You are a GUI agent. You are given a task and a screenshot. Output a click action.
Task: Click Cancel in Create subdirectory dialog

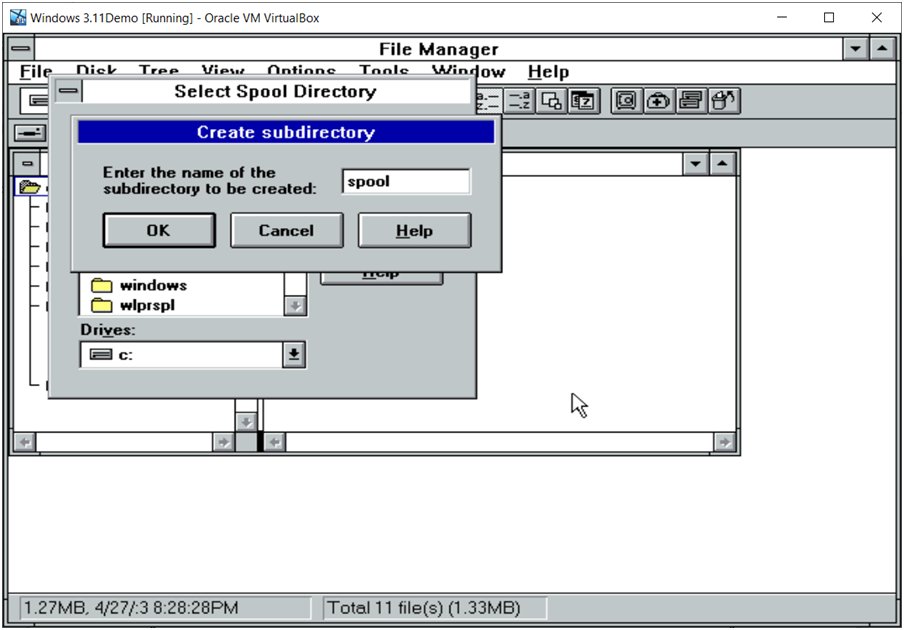pyautogui.click(x=287, y=231)
